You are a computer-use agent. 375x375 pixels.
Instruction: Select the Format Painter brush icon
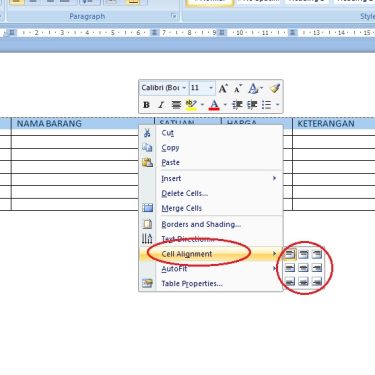pyautogui.click(x=275, y=88)
